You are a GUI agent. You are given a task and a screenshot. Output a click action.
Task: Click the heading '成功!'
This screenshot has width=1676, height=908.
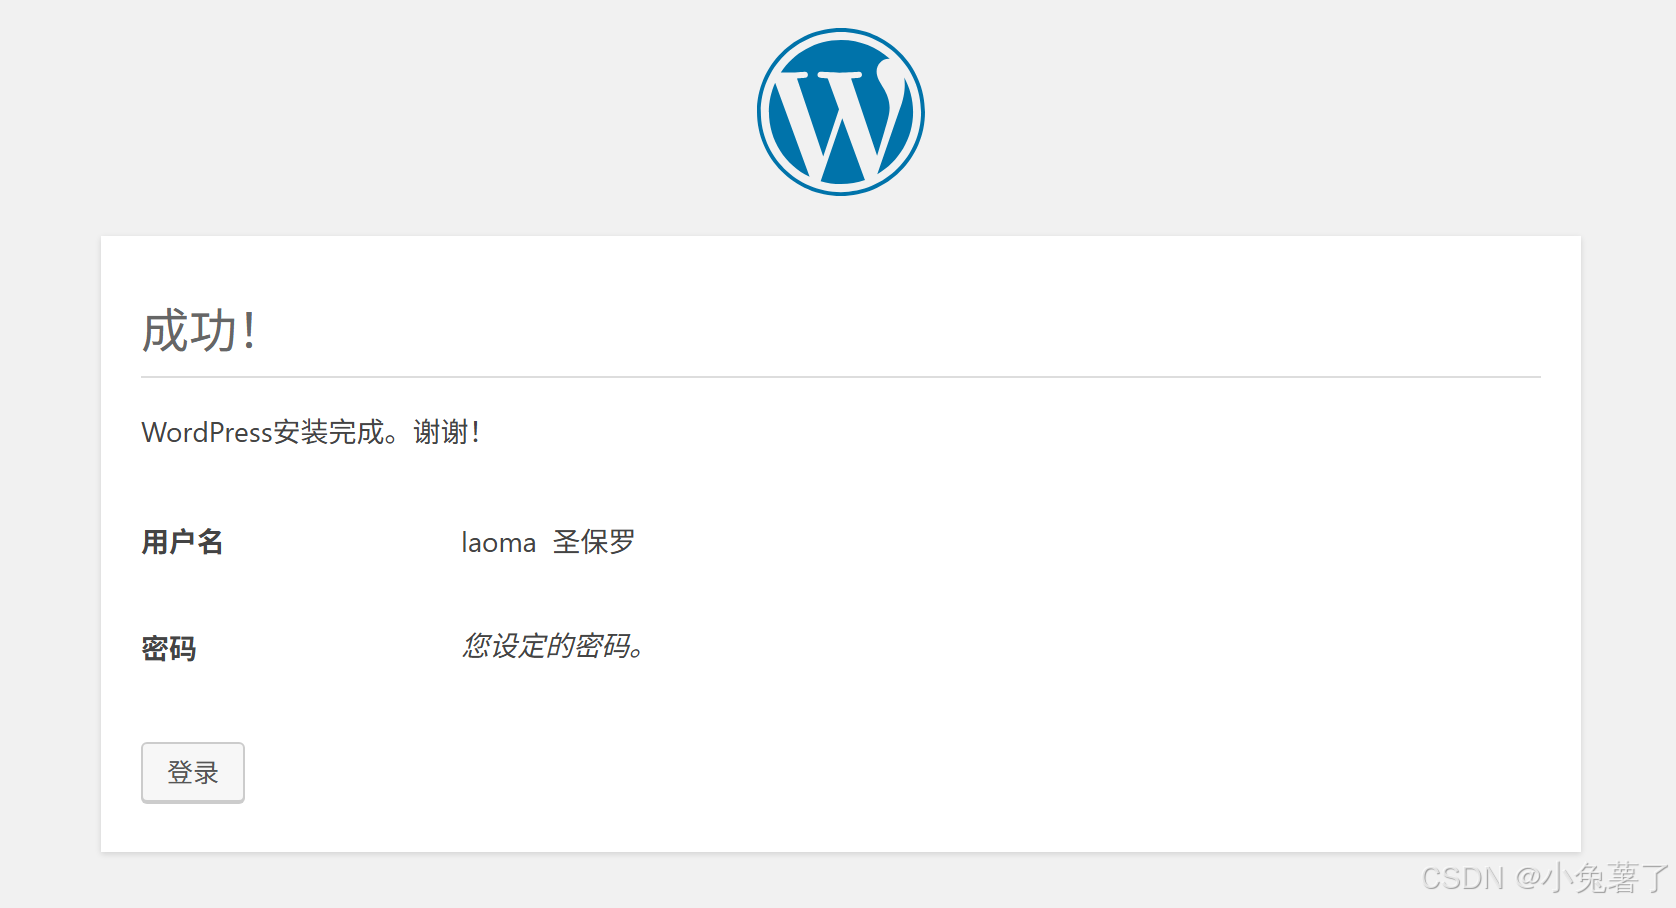(199, 330)
